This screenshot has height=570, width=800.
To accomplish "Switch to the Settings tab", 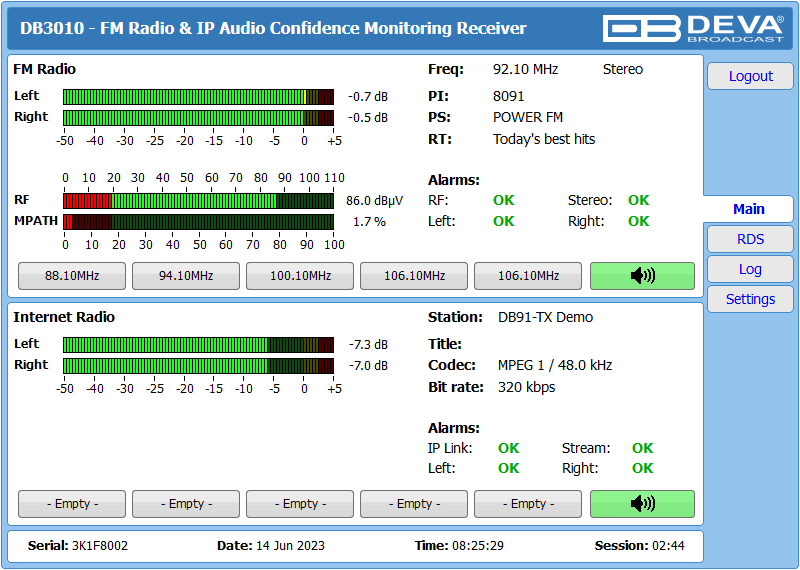I will click(750, 300).
